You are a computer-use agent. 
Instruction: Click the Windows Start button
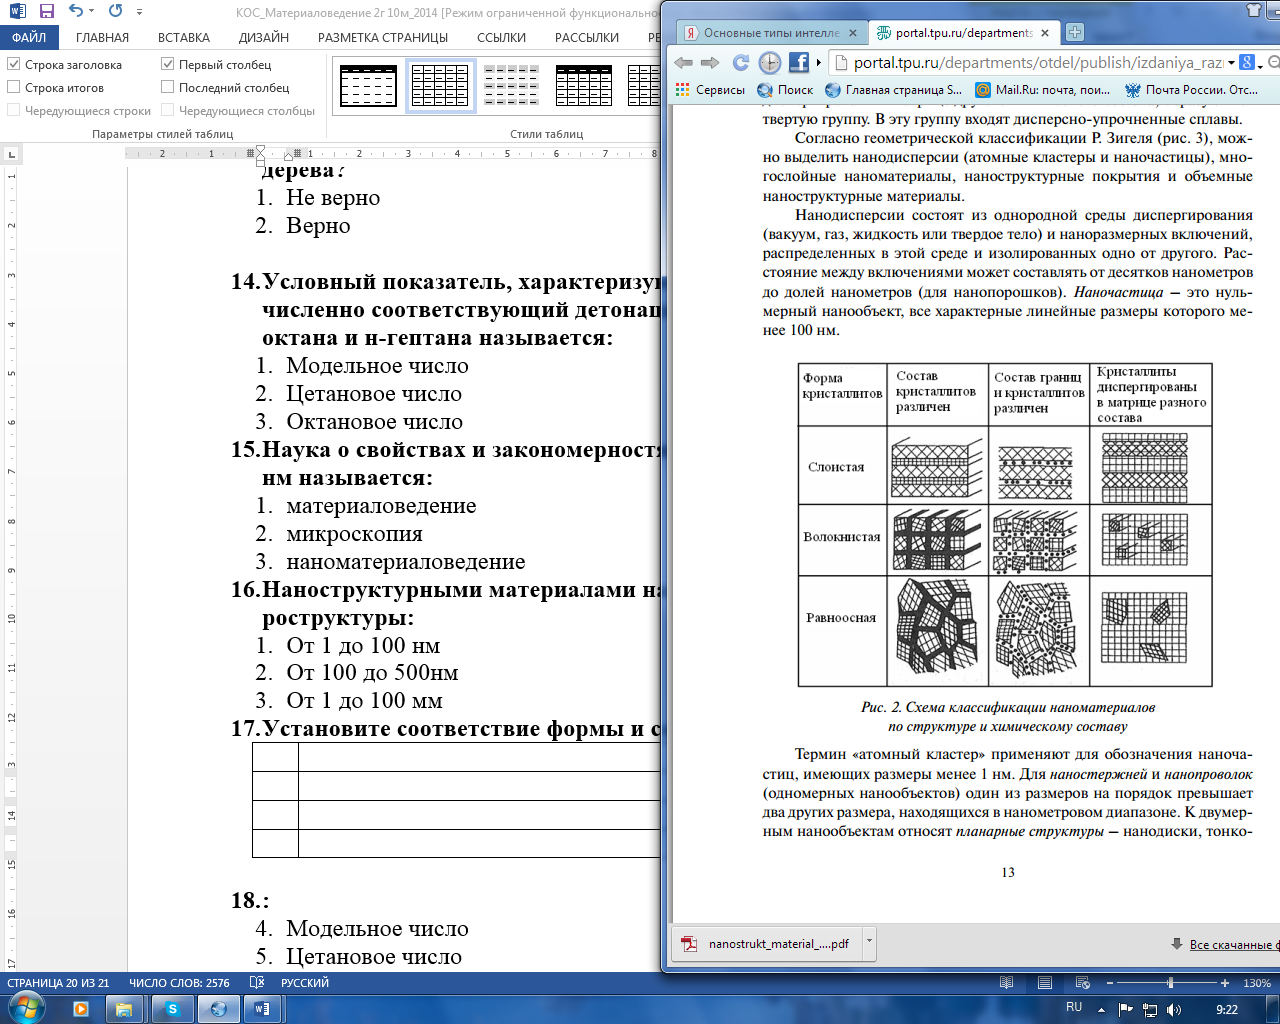click(x=27, y=1006)
